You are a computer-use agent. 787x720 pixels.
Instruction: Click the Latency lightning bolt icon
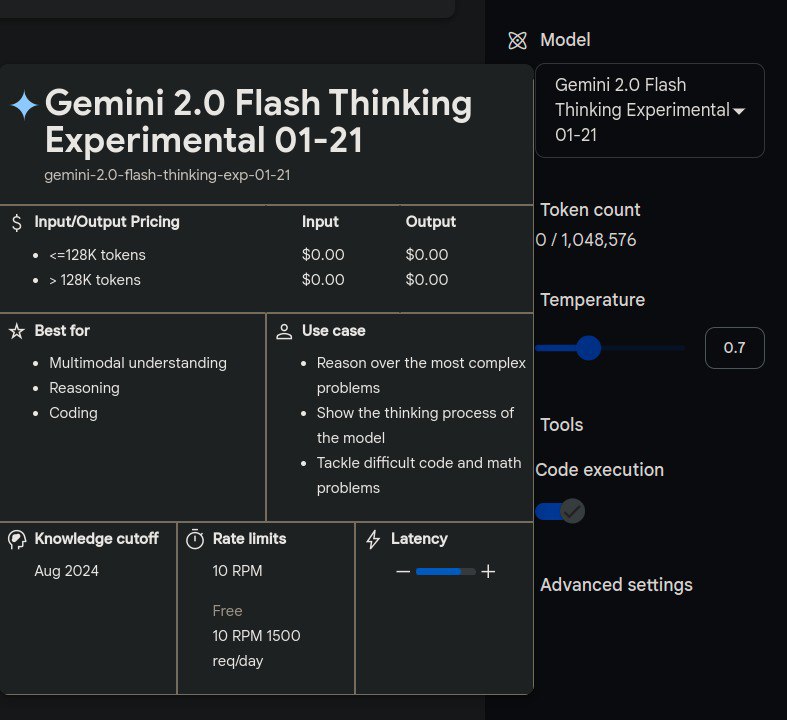pyautogui.click(x=373, y=539)
